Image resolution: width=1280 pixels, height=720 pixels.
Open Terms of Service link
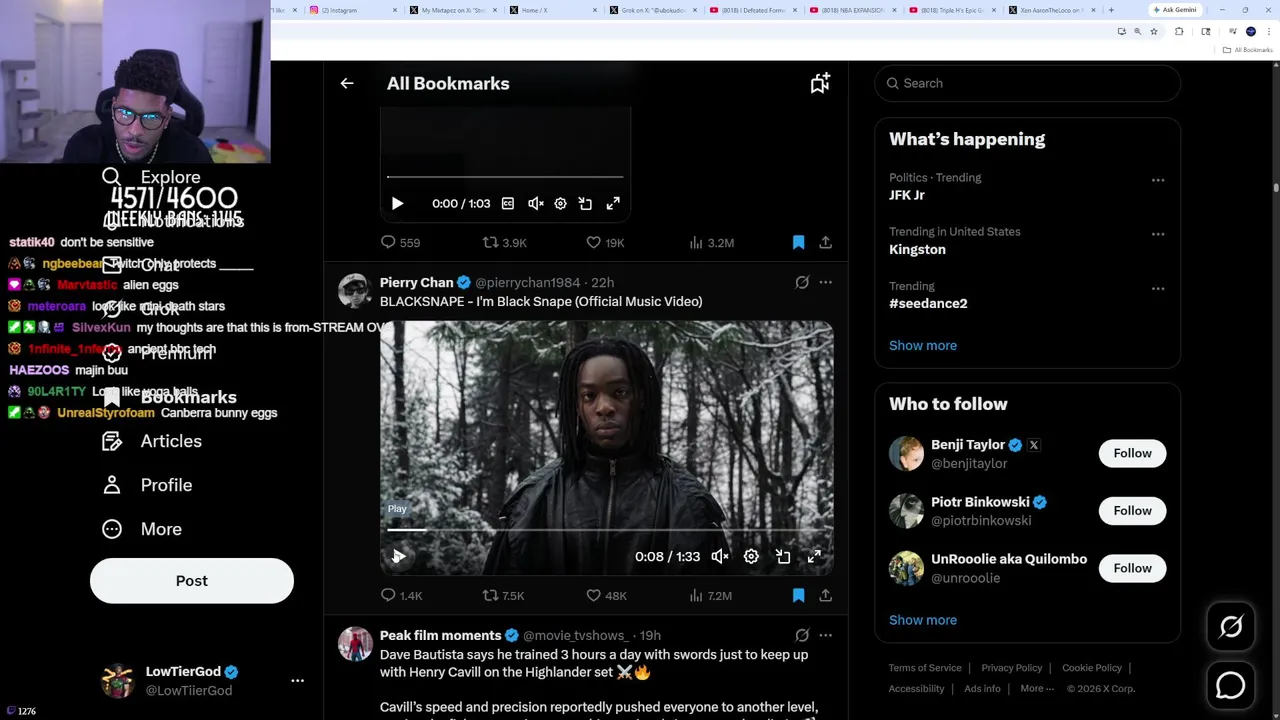coord(925,668)
